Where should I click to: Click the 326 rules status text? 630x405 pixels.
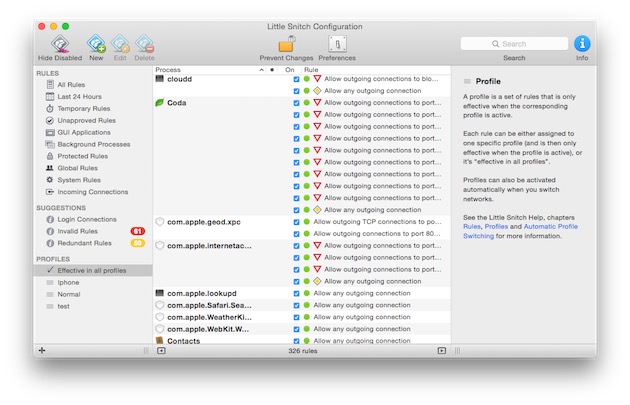coord(303,351)
